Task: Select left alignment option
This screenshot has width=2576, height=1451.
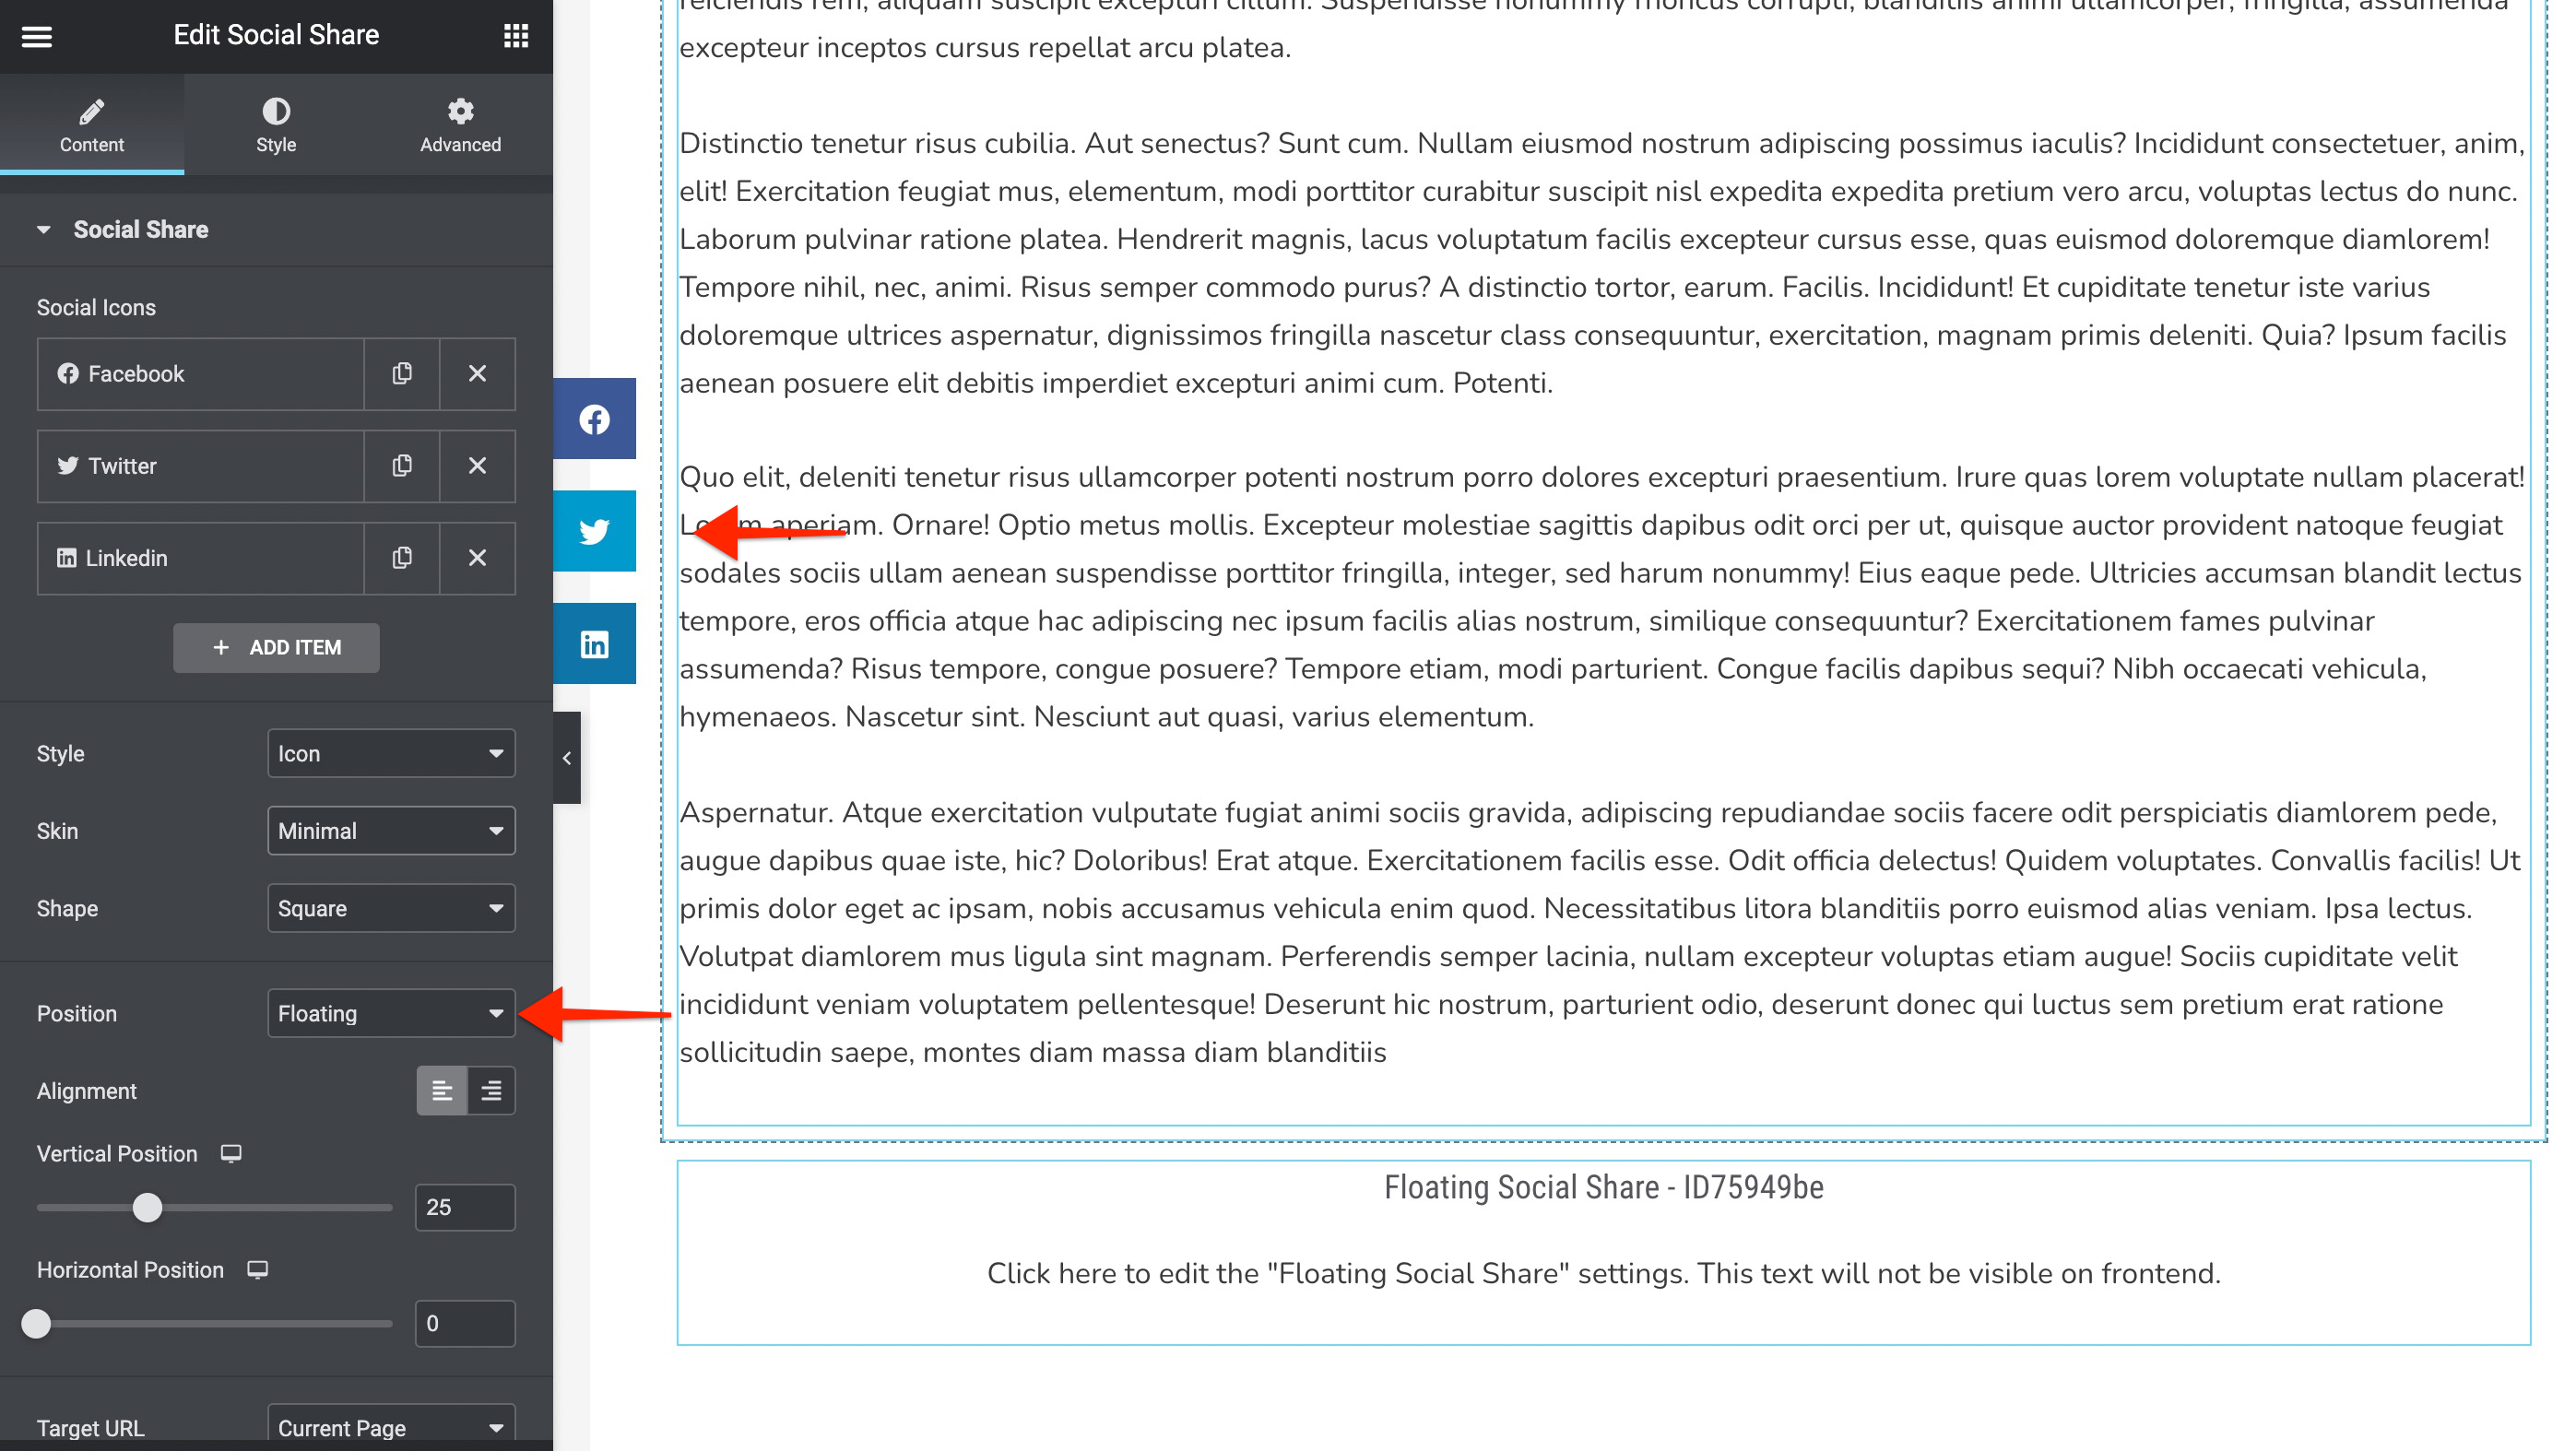Action: point(441,1090)
